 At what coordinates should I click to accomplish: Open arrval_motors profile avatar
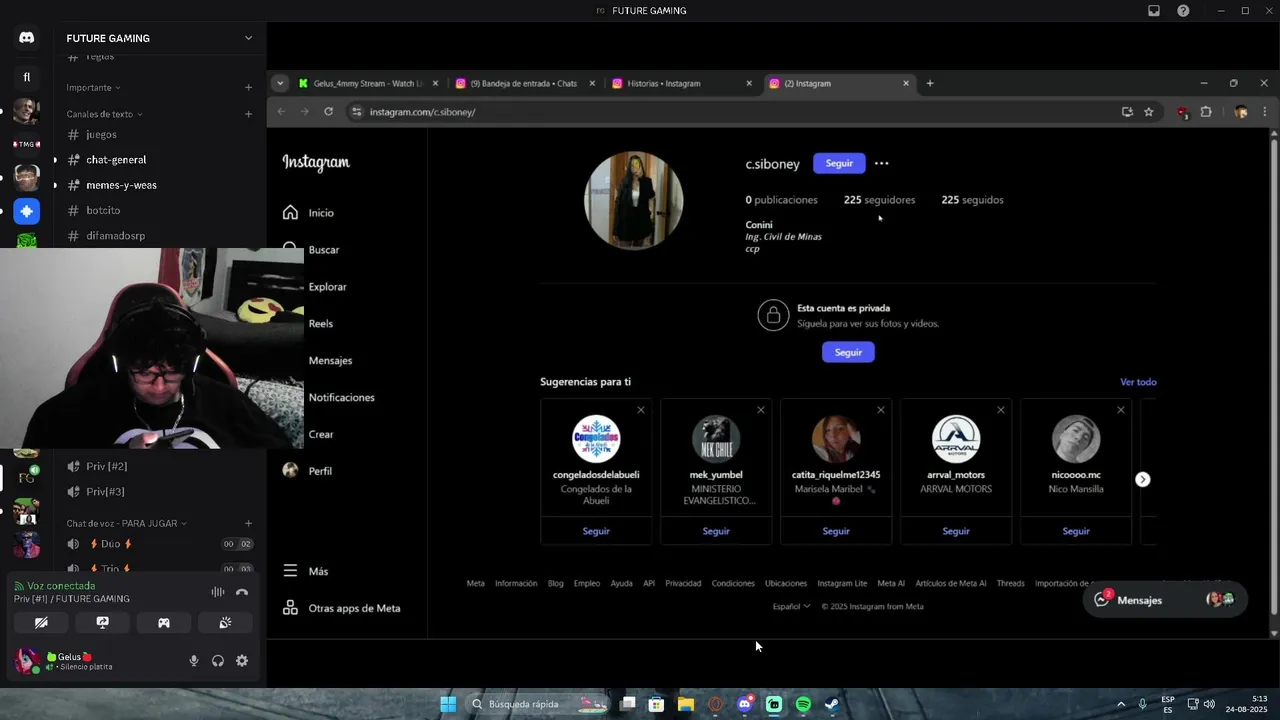[956, 439]
